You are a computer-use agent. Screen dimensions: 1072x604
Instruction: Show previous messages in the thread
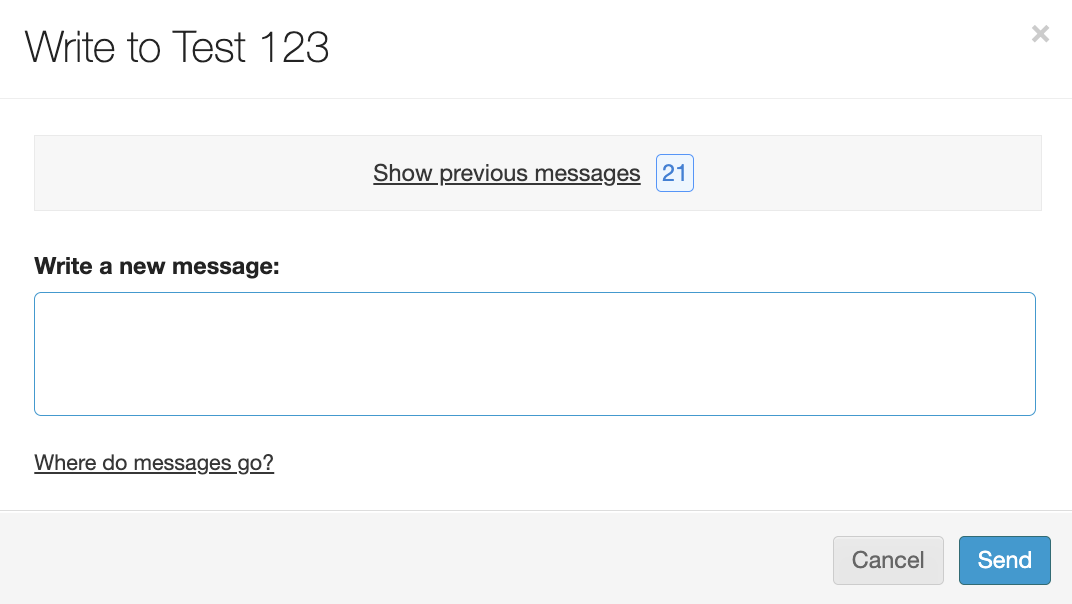pyautogui.click(x=506, y=173)
